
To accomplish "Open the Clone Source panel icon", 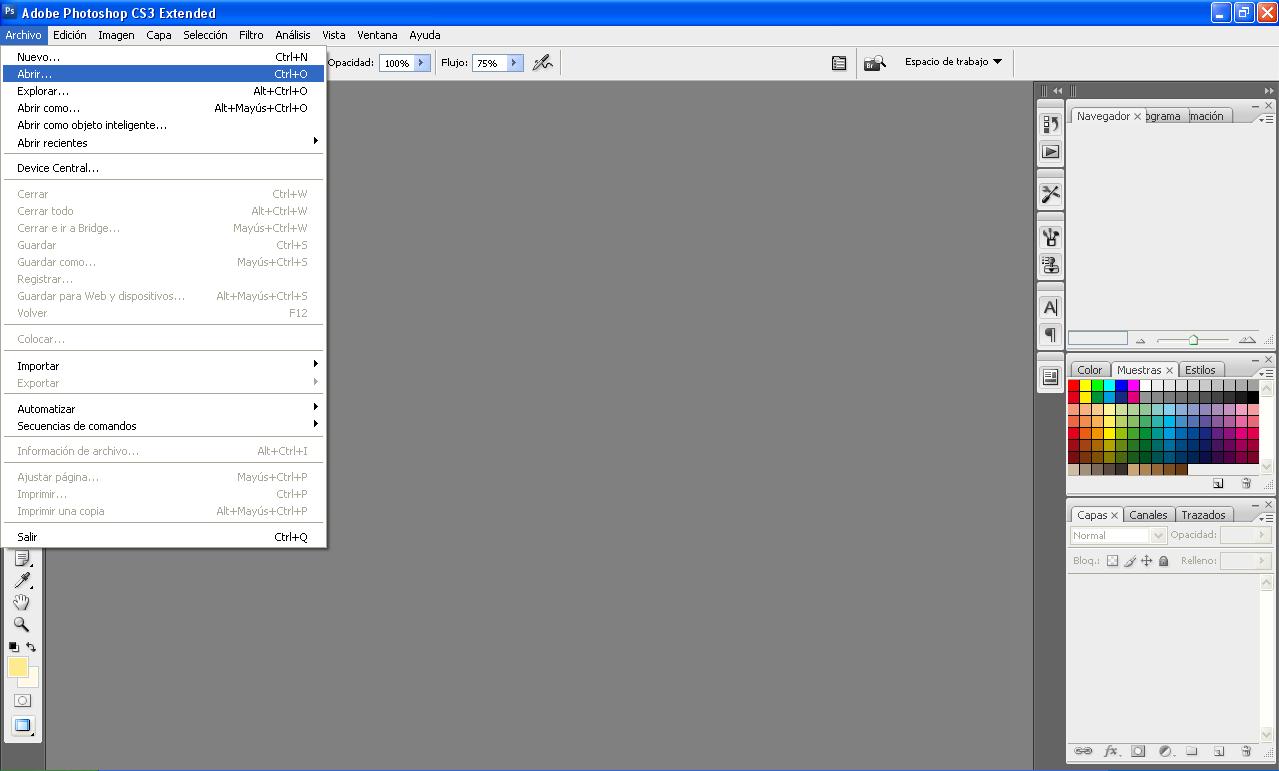I will (x=1050, y=265).
